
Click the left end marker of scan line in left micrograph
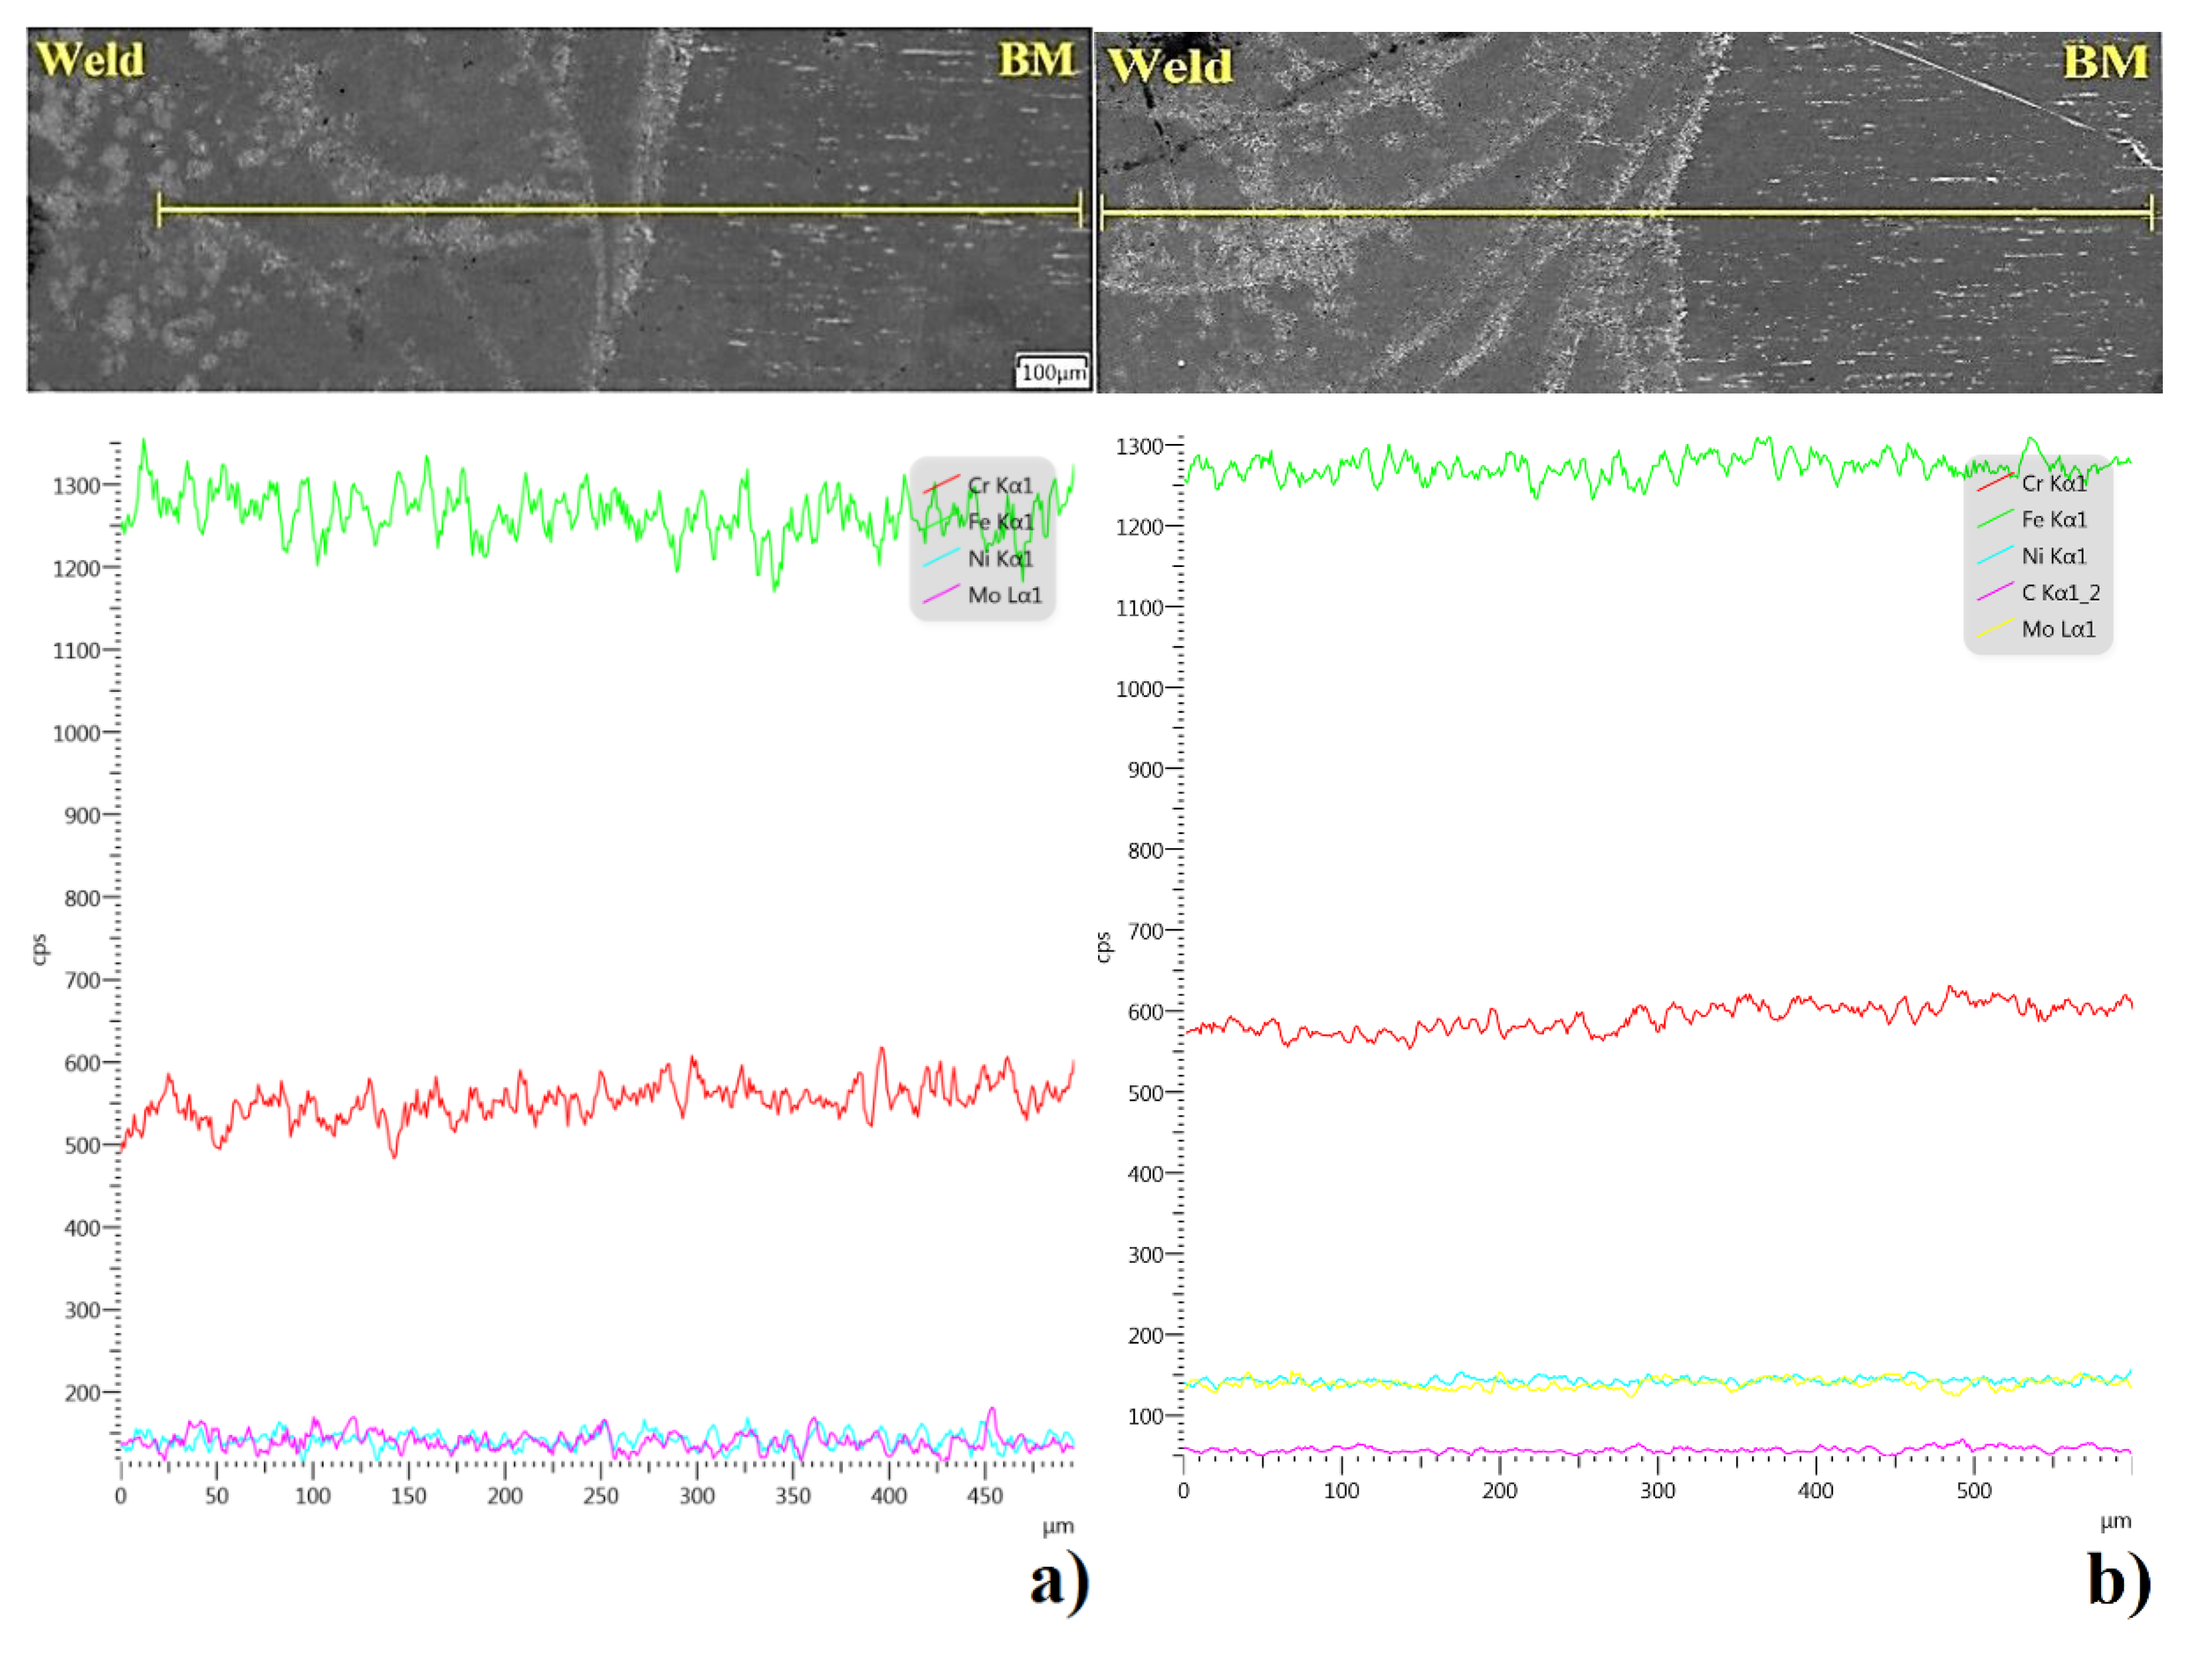coord(159,210)
